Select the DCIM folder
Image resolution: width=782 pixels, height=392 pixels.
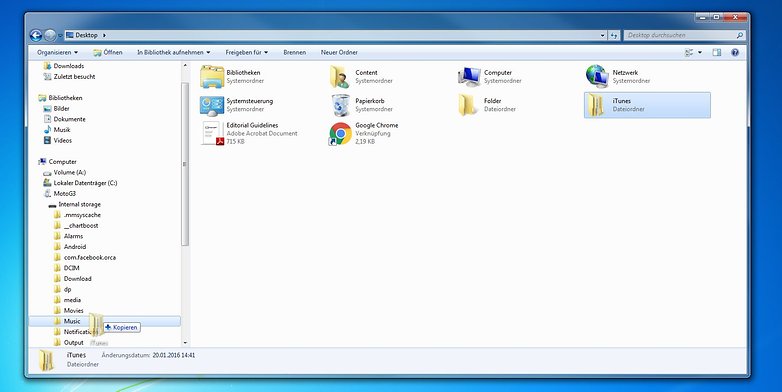point(67,268)
